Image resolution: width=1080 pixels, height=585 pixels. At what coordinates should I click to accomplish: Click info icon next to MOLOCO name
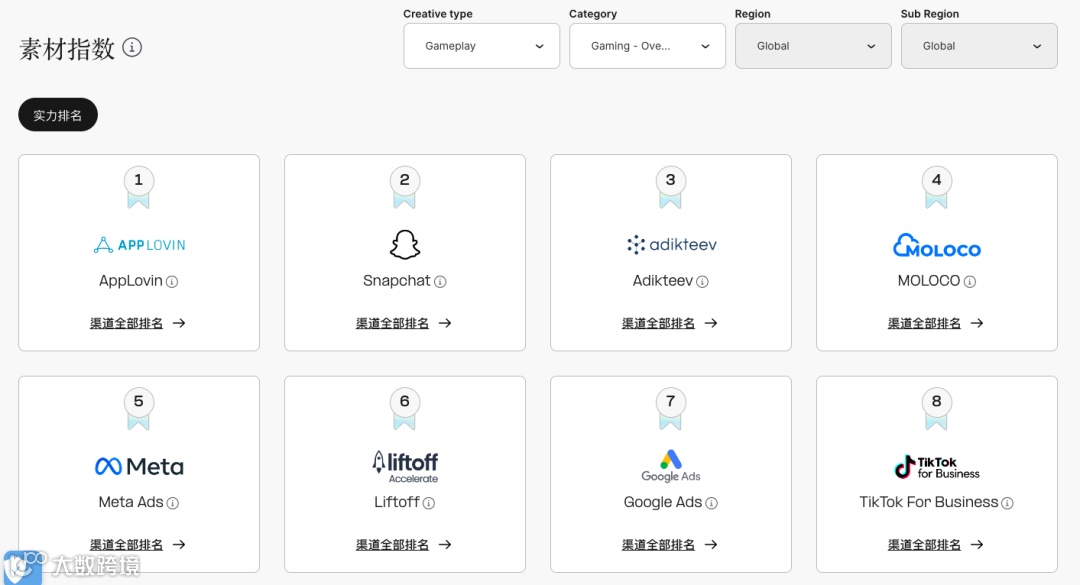point(970,282)
